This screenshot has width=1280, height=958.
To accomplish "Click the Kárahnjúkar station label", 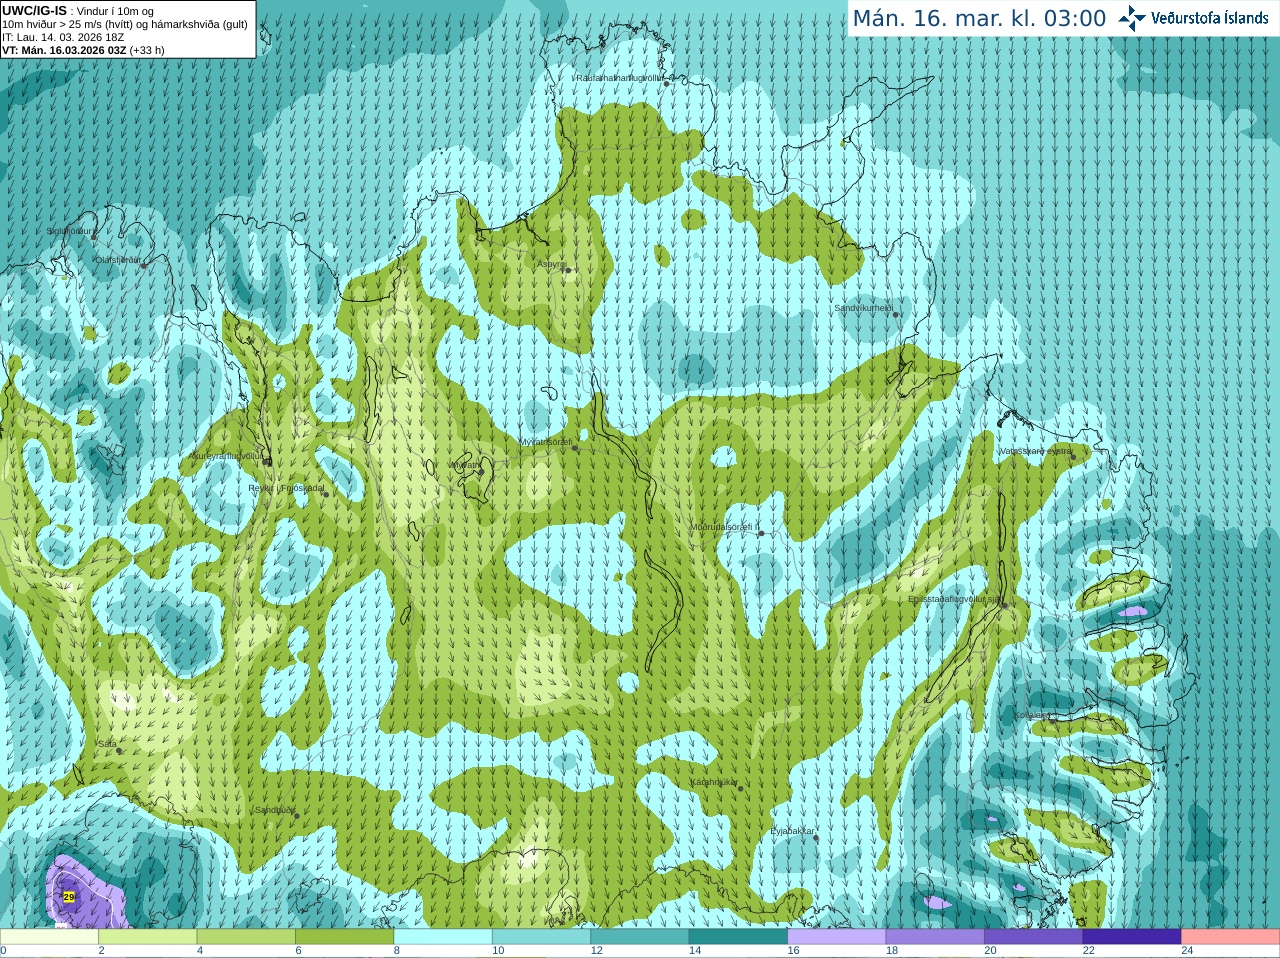I will (x=714, y=782).
